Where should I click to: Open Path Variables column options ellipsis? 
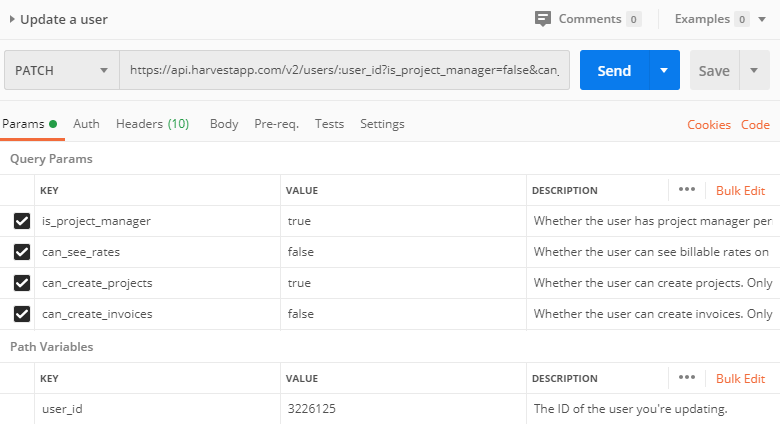tap(687, 378)
